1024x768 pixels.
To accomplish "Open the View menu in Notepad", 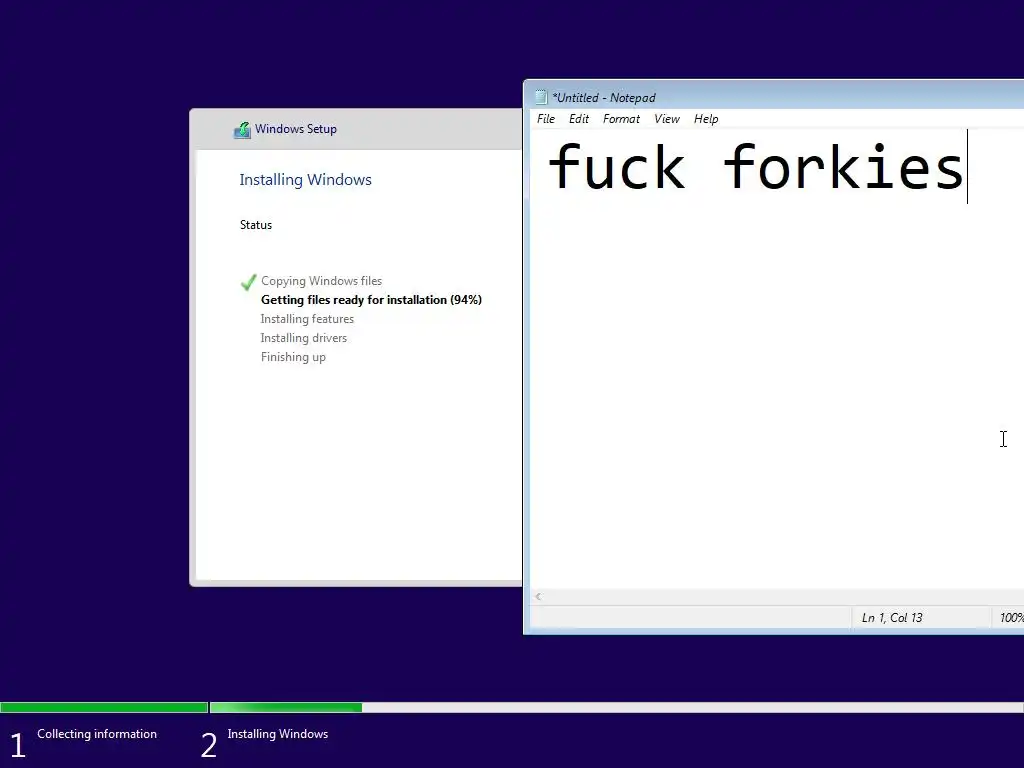I will pos(667,119).
